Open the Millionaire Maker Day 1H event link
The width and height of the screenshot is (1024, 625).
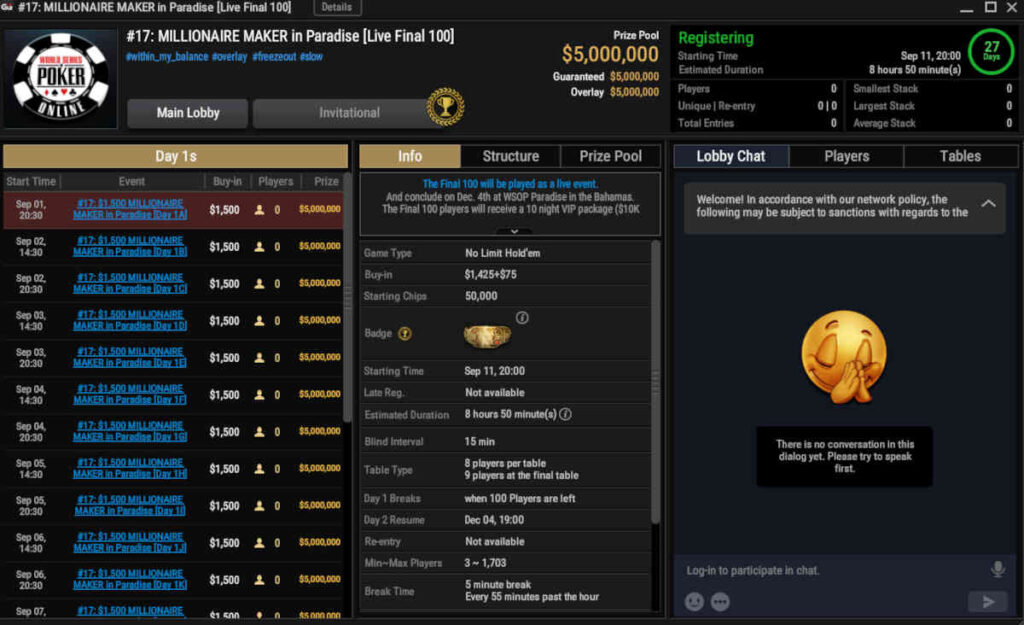pos(130,468)
